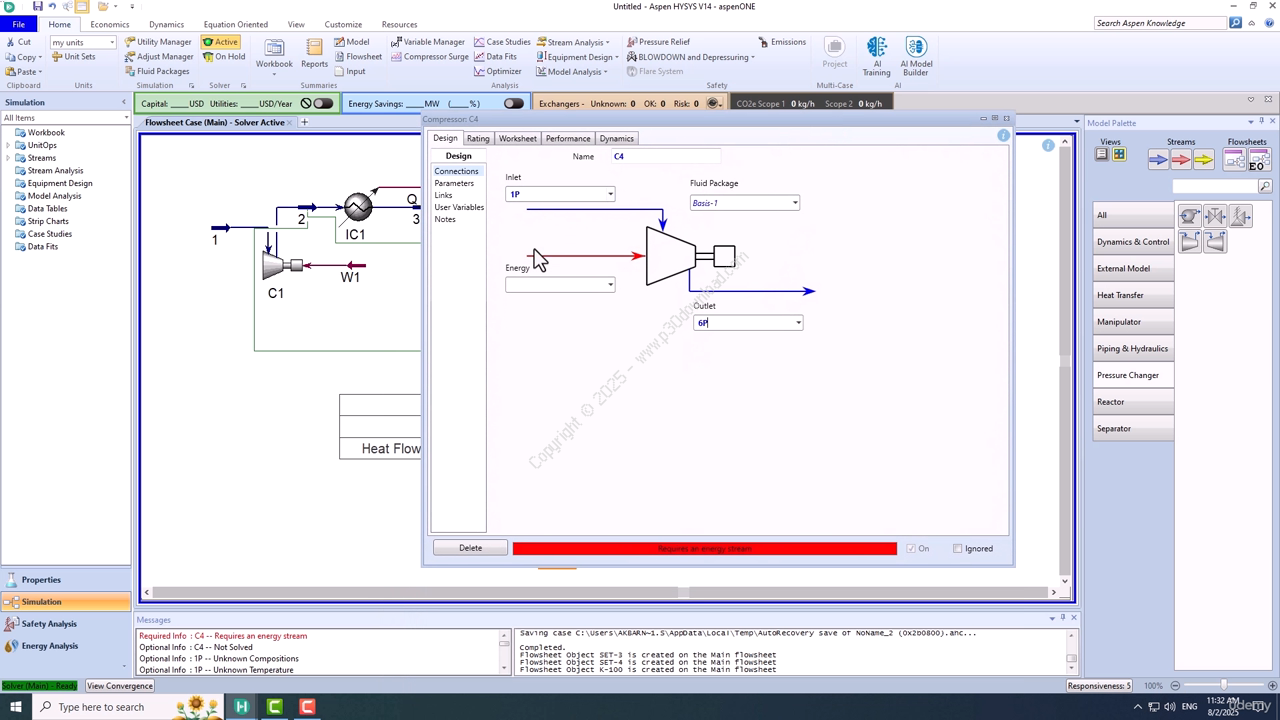This screenshot has height=720, width=1280.
Task: Select expander icon in Model Palette
Action: click(1215, 241)
